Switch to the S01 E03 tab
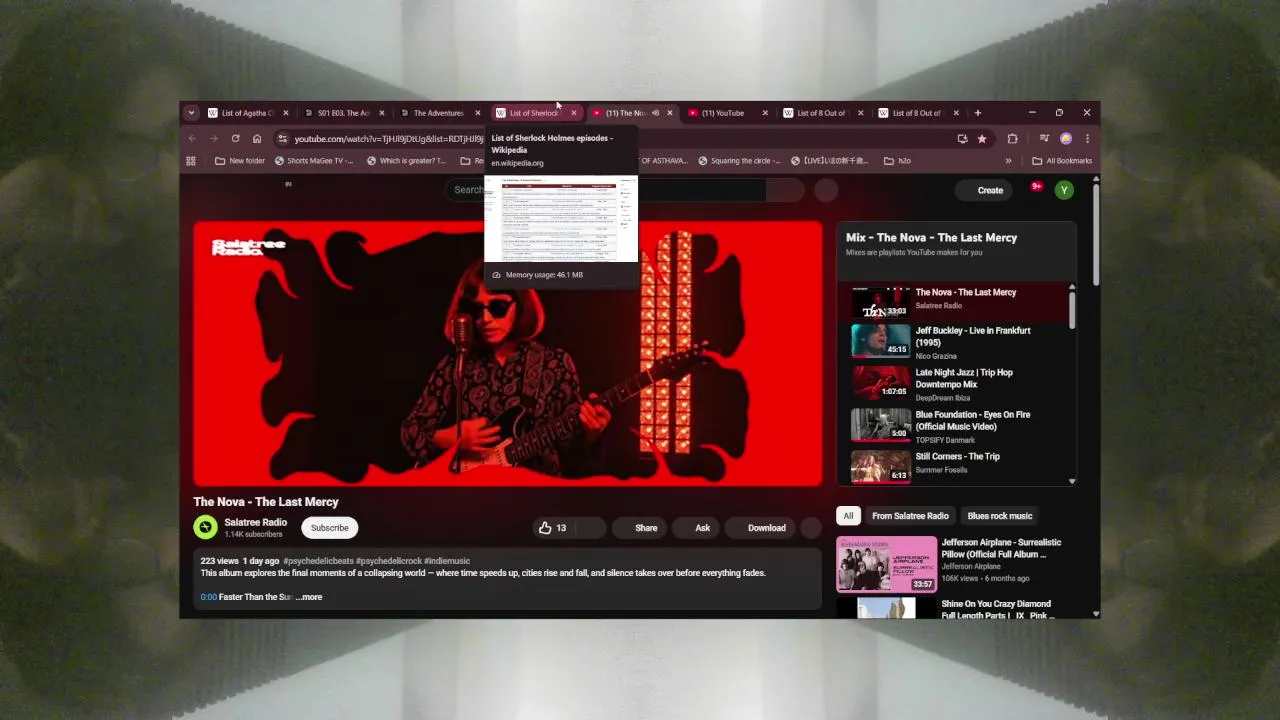The height and width of the screenshot is (720, 1280). [343, 113]
